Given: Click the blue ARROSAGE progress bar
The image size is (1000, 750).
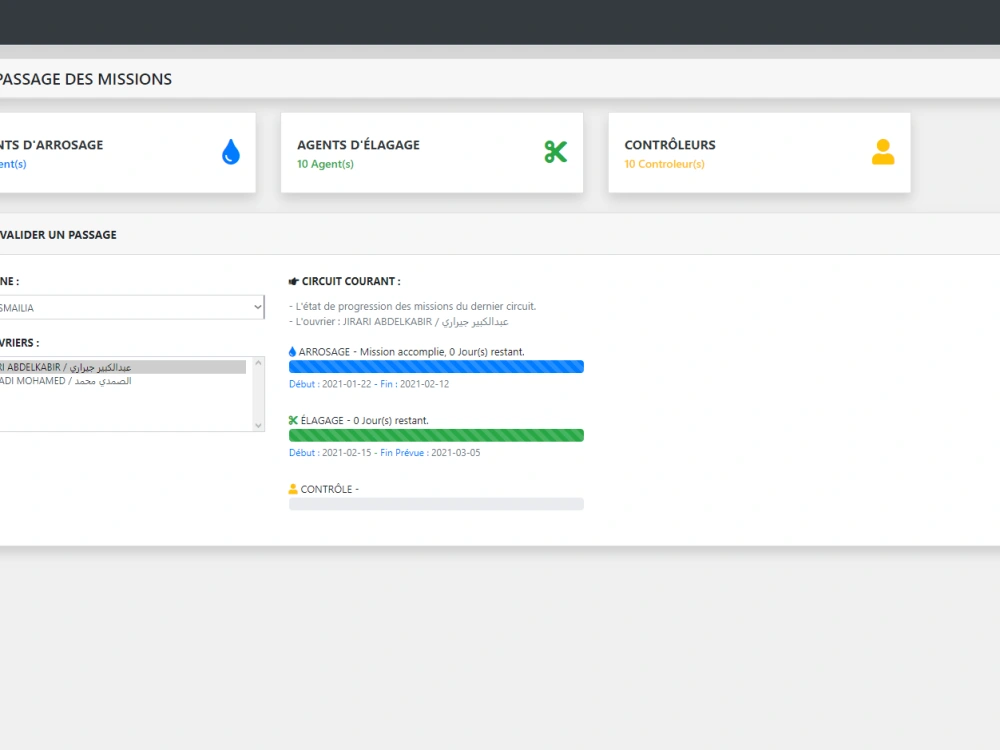Looking at the screenshot, I should tap(436, 367).
